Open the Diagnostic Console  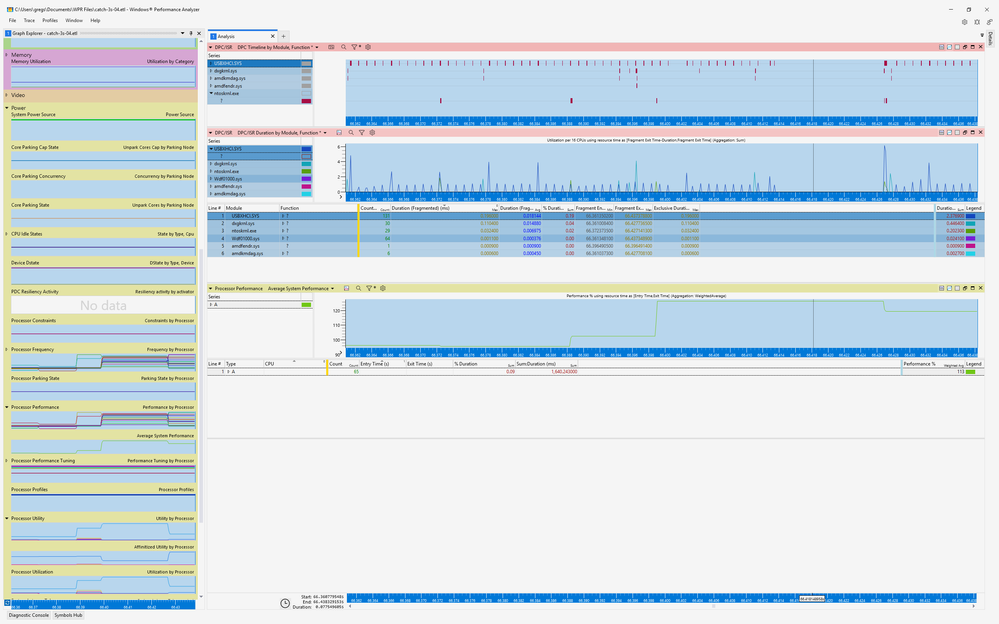pos(28,615)
